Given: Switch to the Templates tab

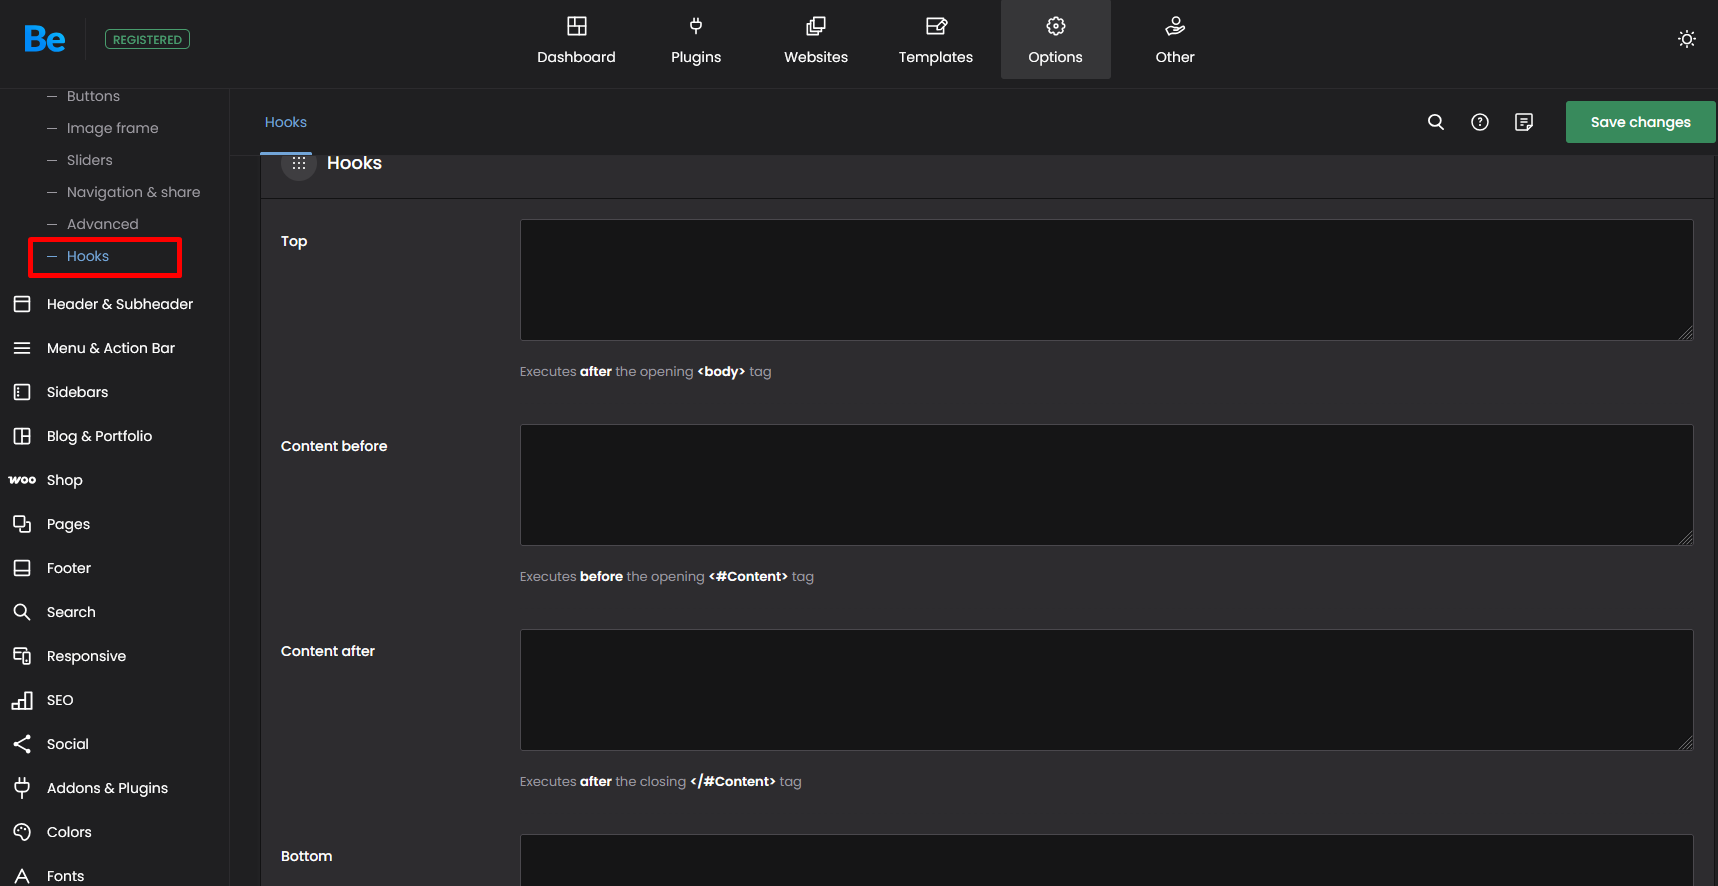Looking at the screenshot, I should pos(935,40).
